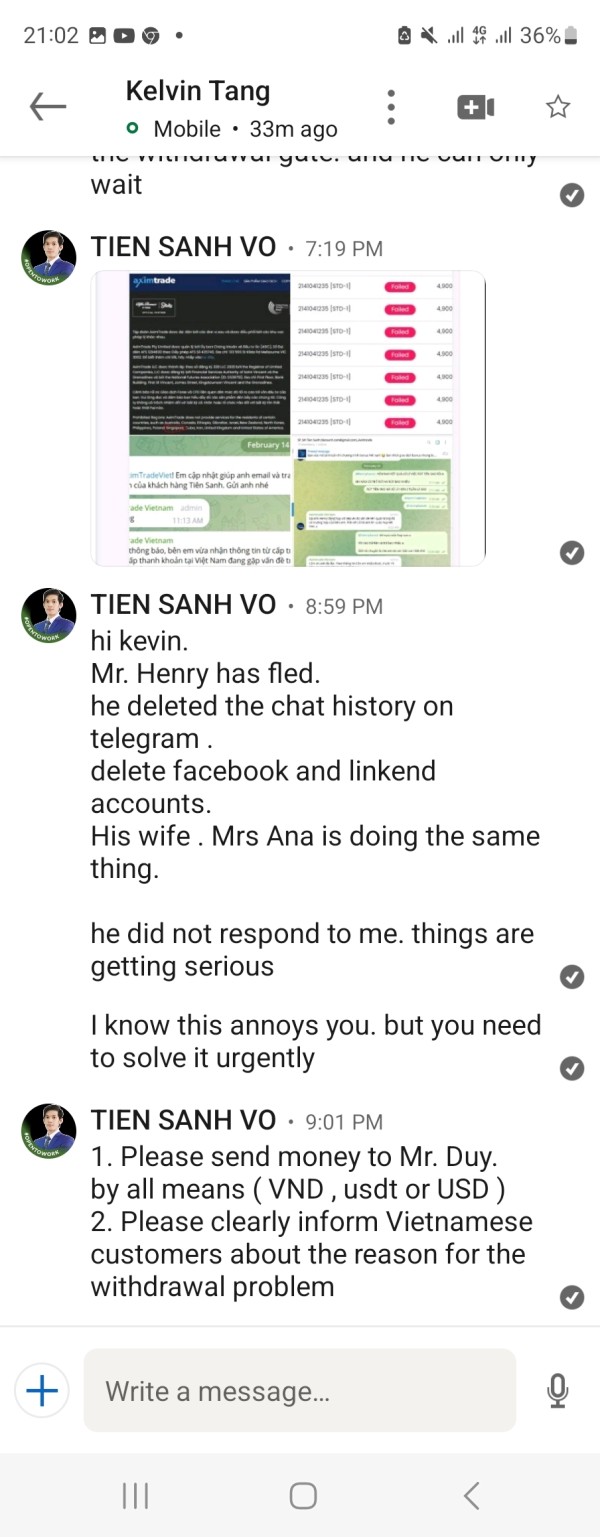Viewport: 600px width, 1537px height.
Task: Tap the back arrow in header
Action: pyautogui.click(x=48, y=107)
